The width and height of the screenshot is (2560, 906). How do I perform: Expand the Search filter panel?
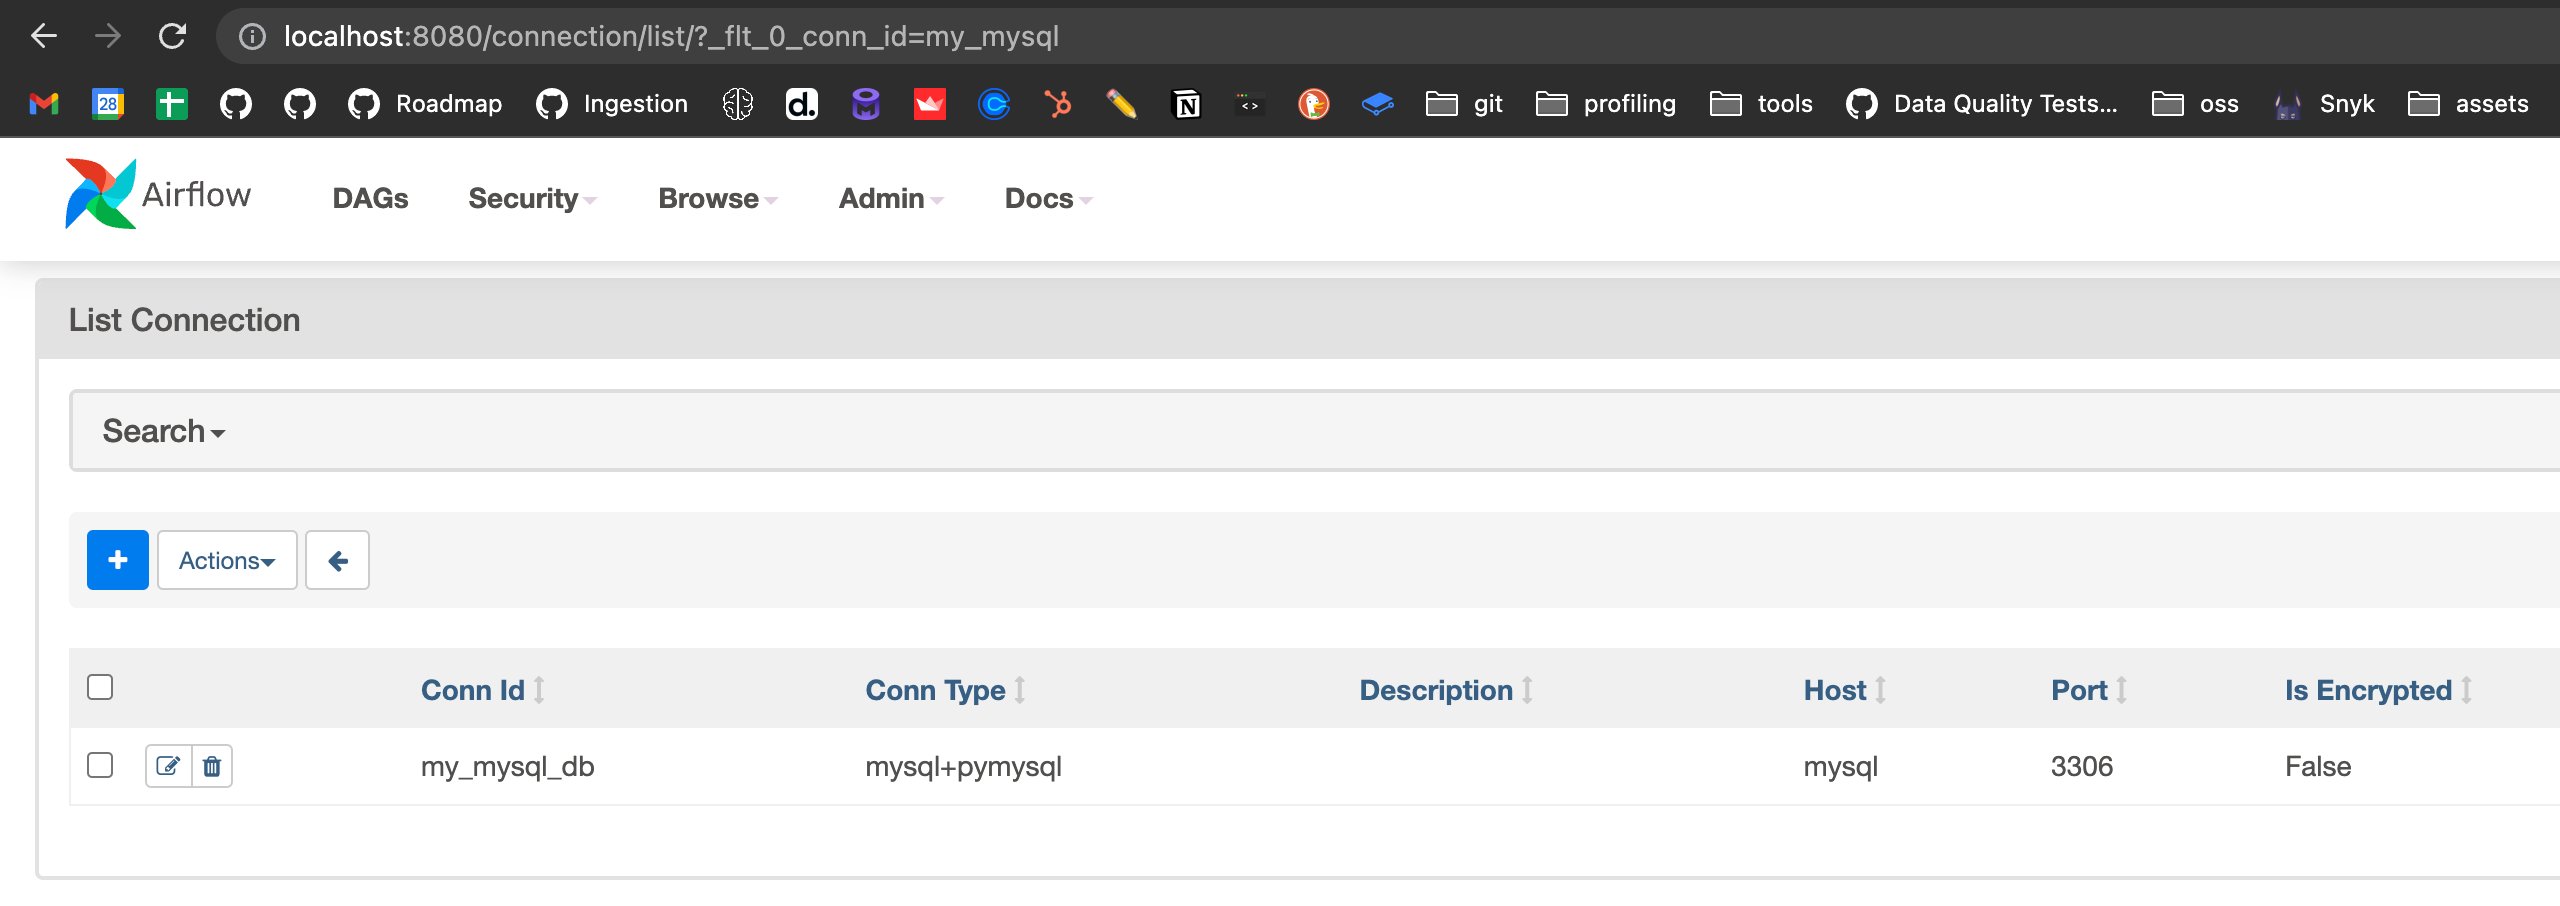pyautogui.click(x=163, y=431)
